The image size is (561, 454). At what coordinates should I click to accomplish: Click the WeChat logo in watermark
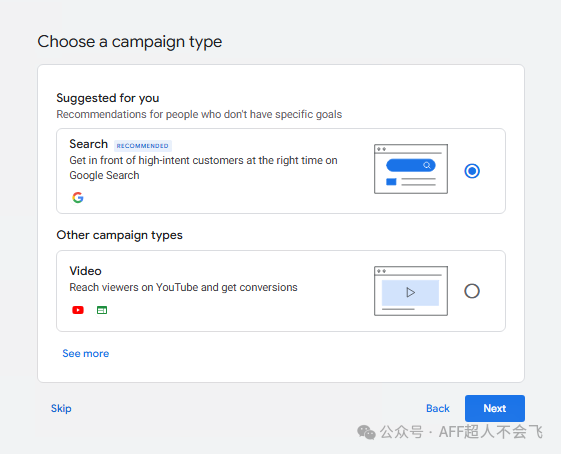pos(366,432)
